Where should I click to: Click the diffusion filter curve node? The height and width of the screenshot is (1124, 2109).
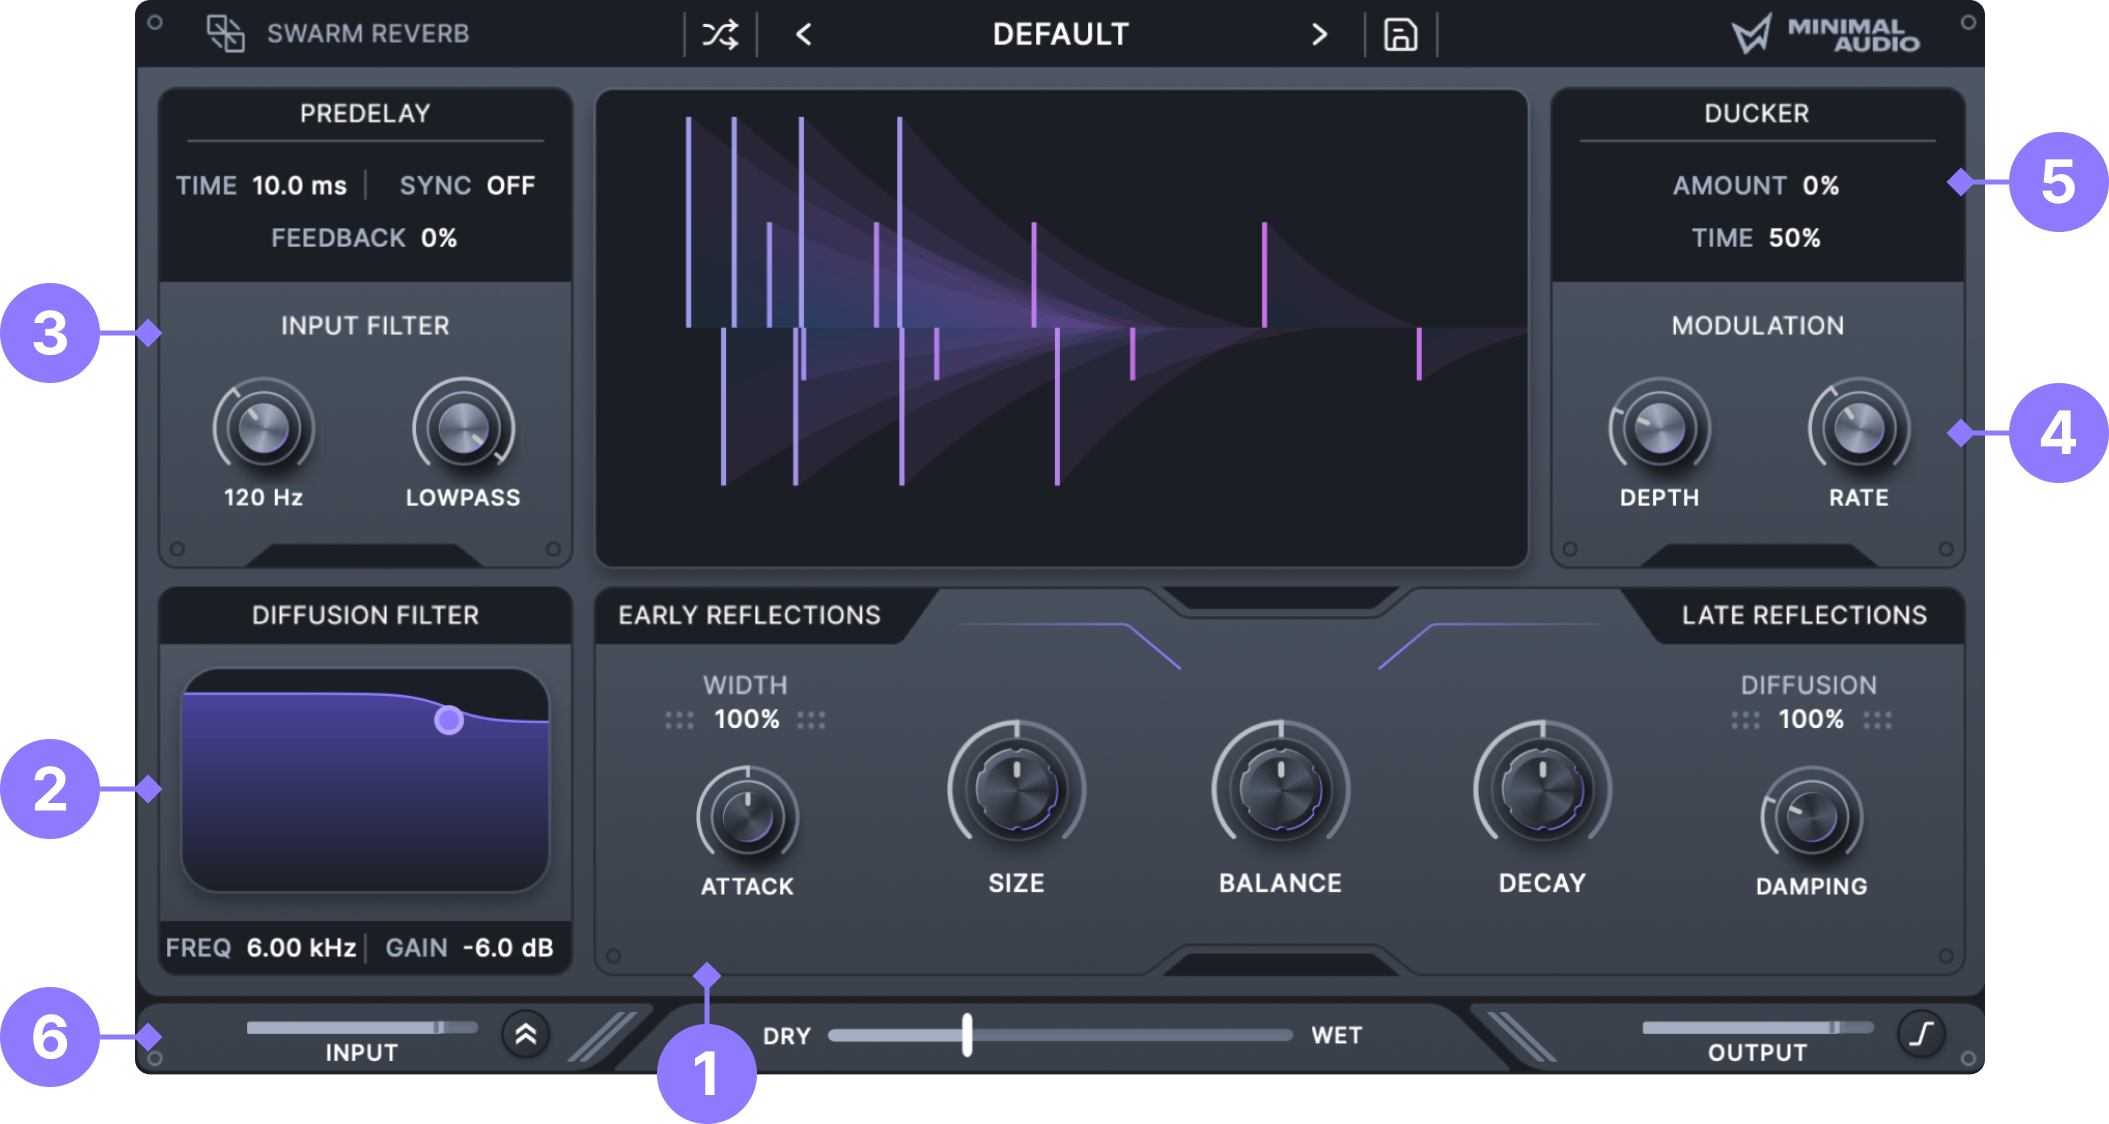[x=450, y=722]
